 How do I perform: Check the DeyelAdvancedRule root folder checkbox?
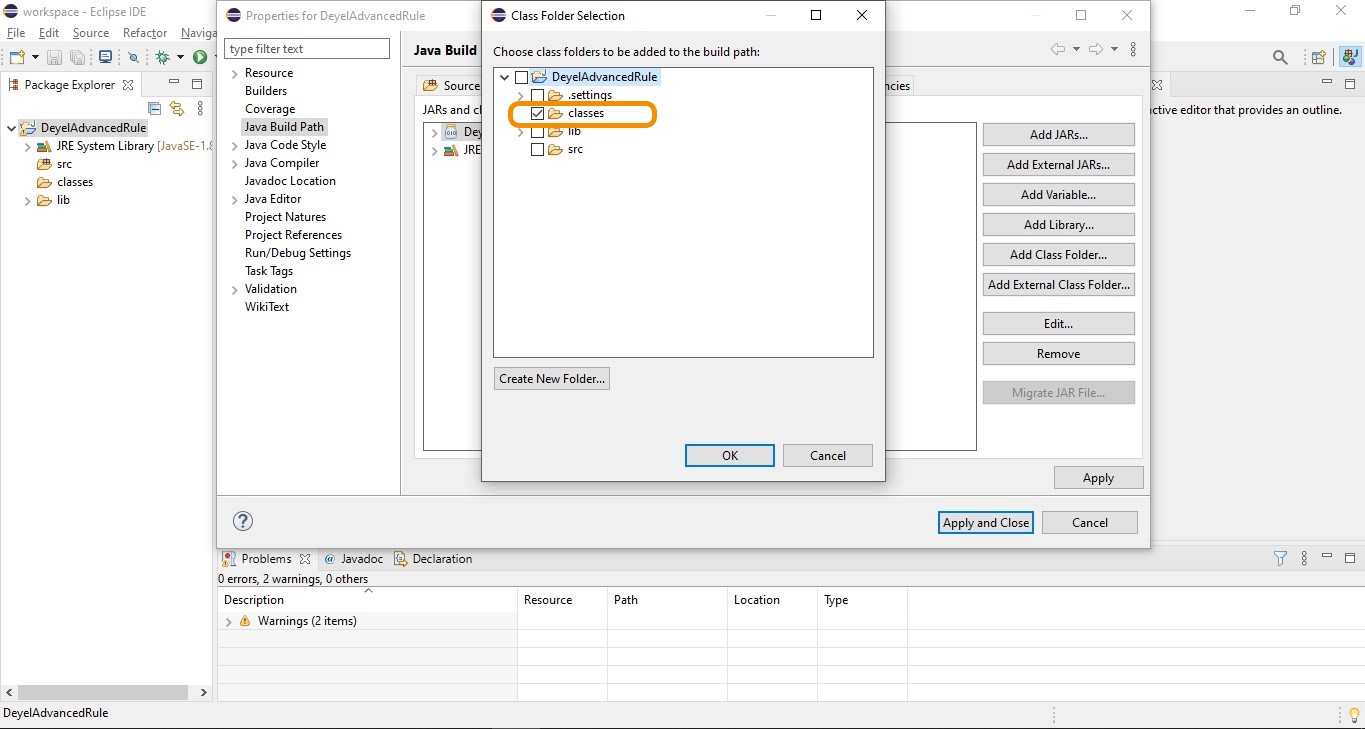point(521,77)
